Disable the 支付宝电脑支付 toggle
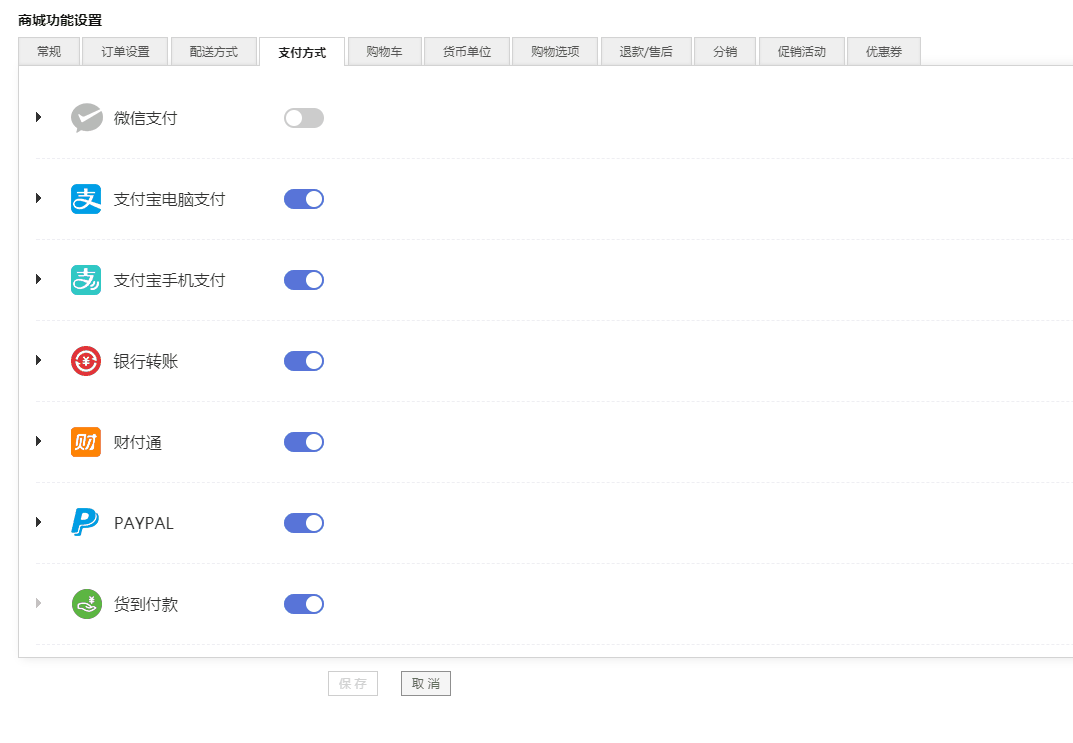The height and width of the screenshot is (743, 1073). click(x=304, y=199)
